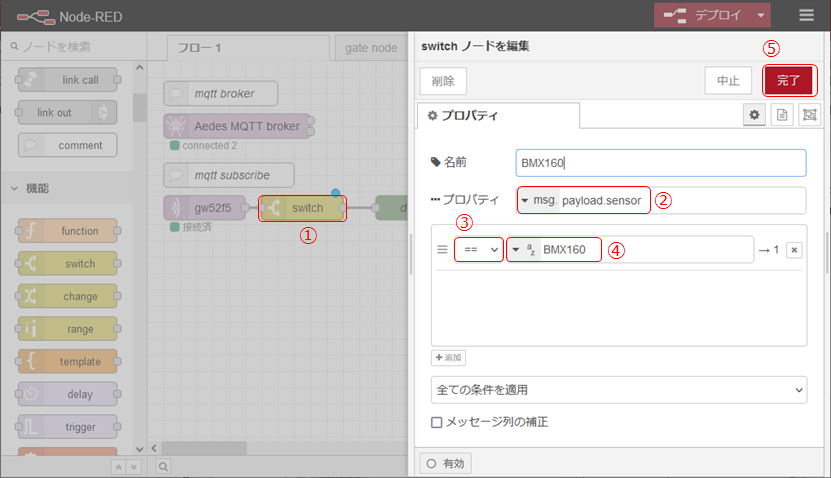Click the 名前 name input field

click(x=661, y=162)
